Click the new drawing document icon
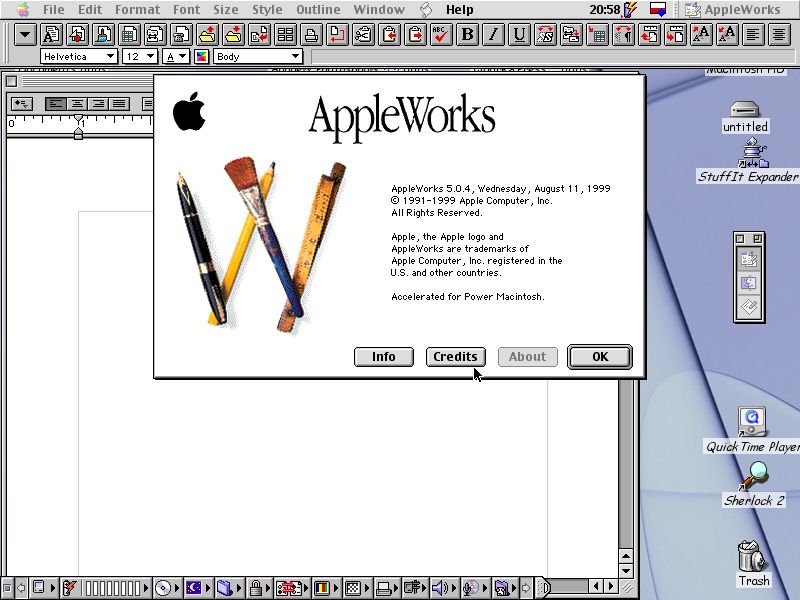The width and height of the screenshot is (800, 600). click(77, 35)
